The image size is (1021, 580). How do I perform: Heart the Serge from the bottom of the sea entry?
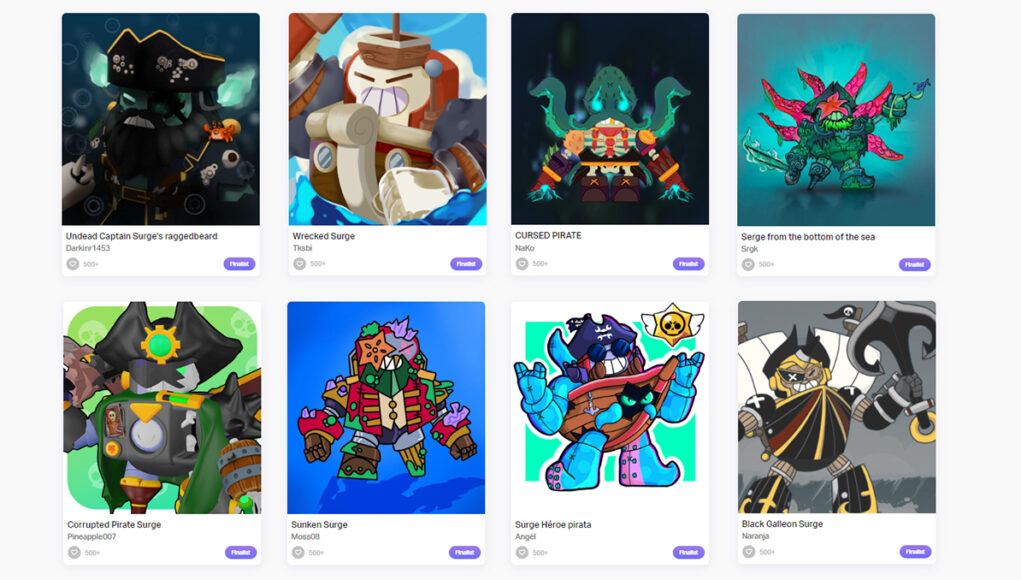click(x=748, y=264)
